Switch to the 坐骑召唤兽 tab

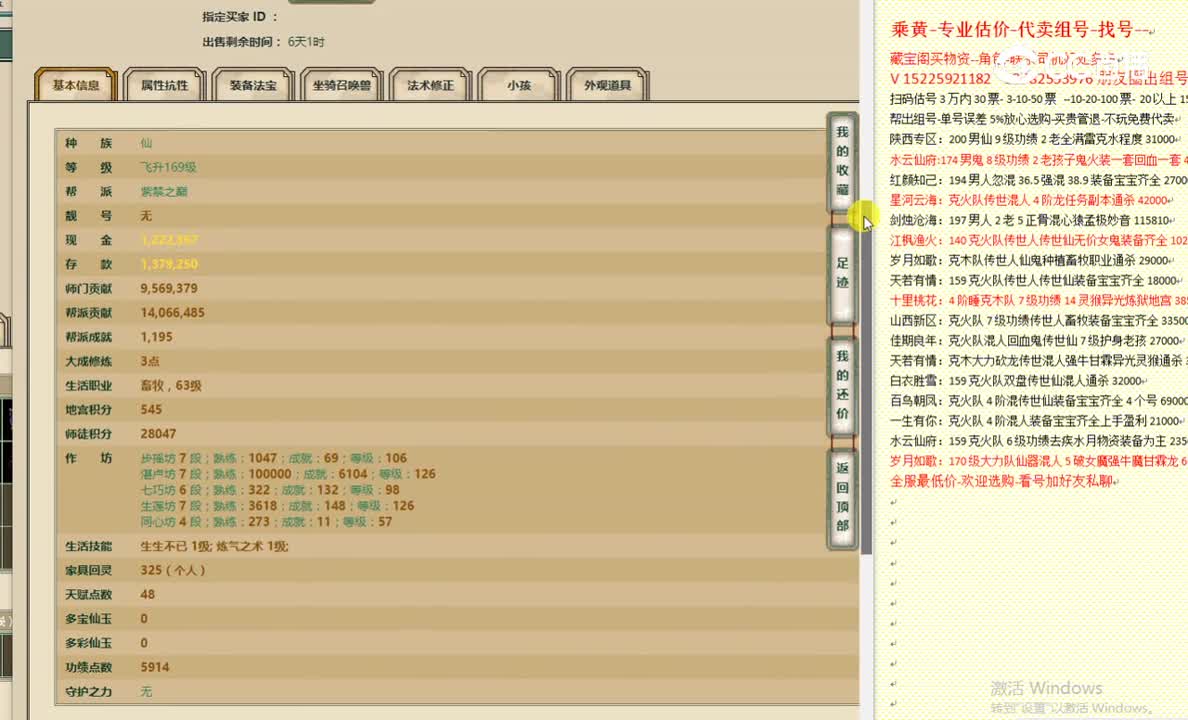pos(342,85)
